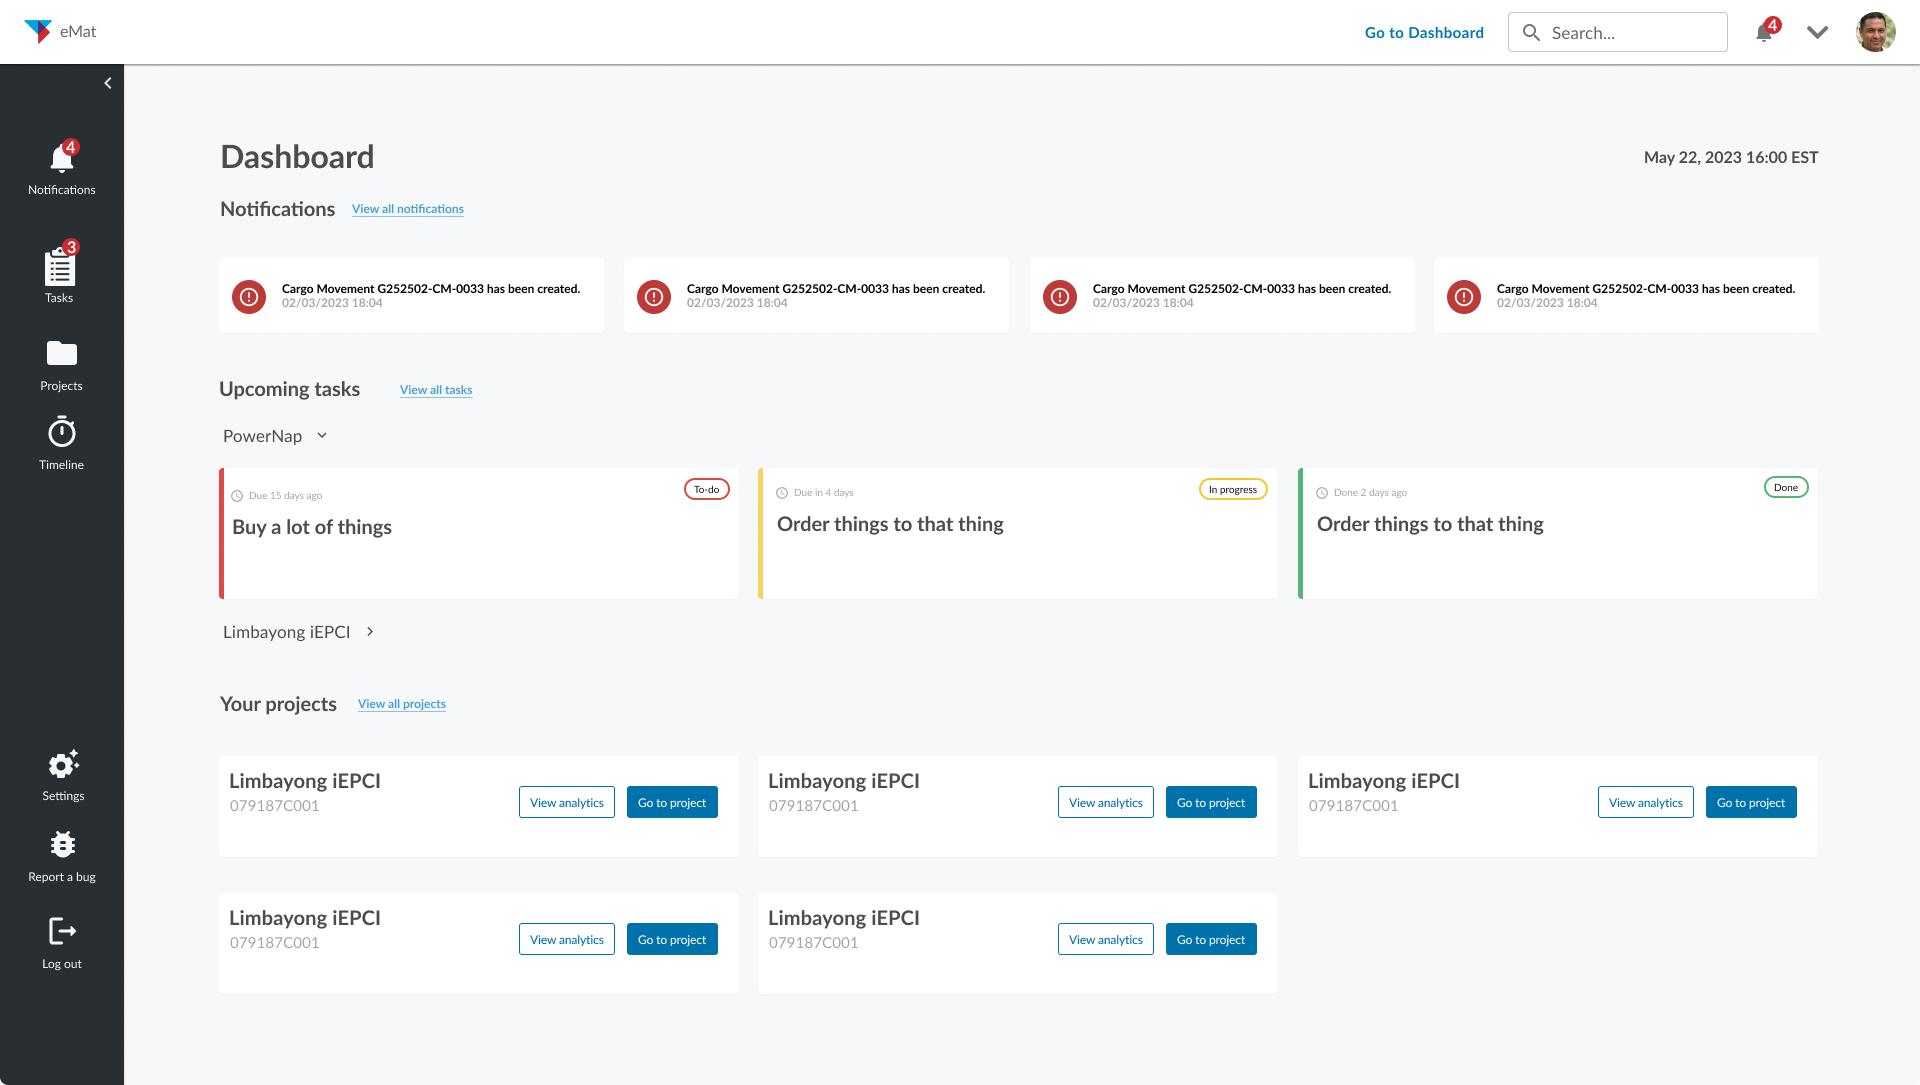Screen dimensions: 1920x1085
Task: Open Settings in the sidebar
Action: [63, 776]
